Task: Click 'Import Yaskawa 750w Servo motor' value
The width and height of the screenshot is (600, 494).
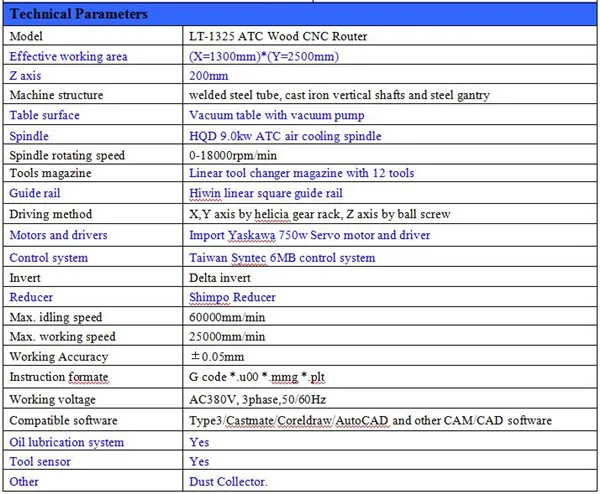Action: point(282,235)
